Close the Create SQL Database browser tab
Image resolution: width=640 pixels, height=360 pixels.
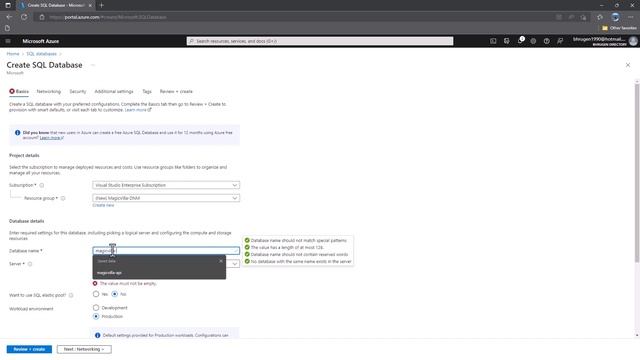90,5
